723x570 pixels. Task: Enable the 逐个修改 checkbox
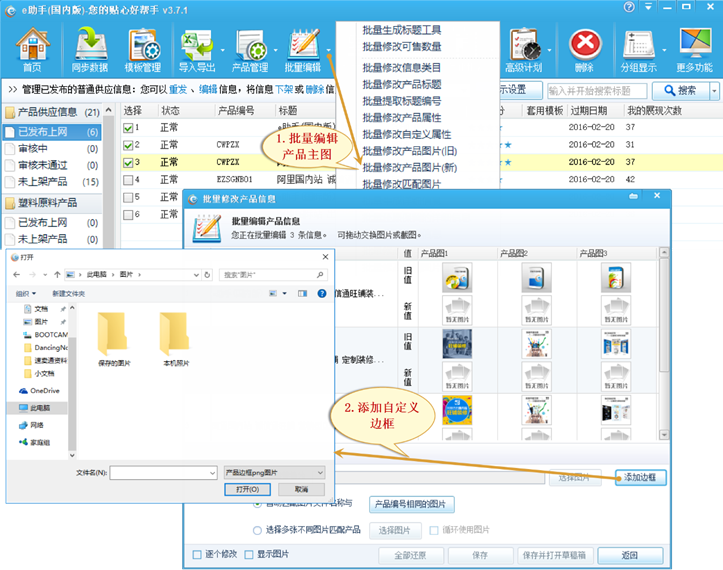[197, 554]
